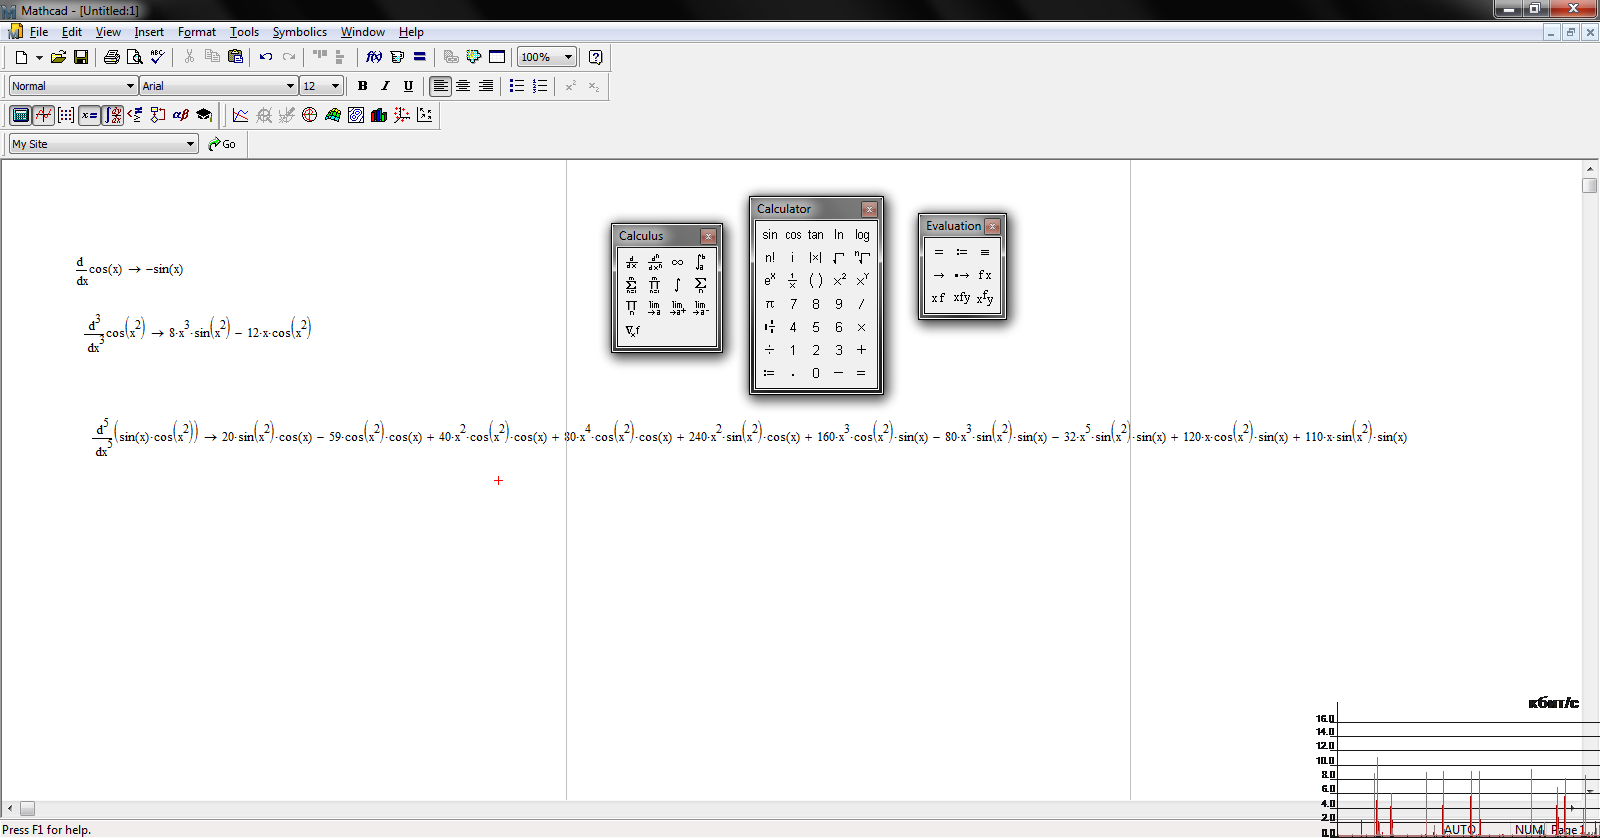Open the File menu

39,32
